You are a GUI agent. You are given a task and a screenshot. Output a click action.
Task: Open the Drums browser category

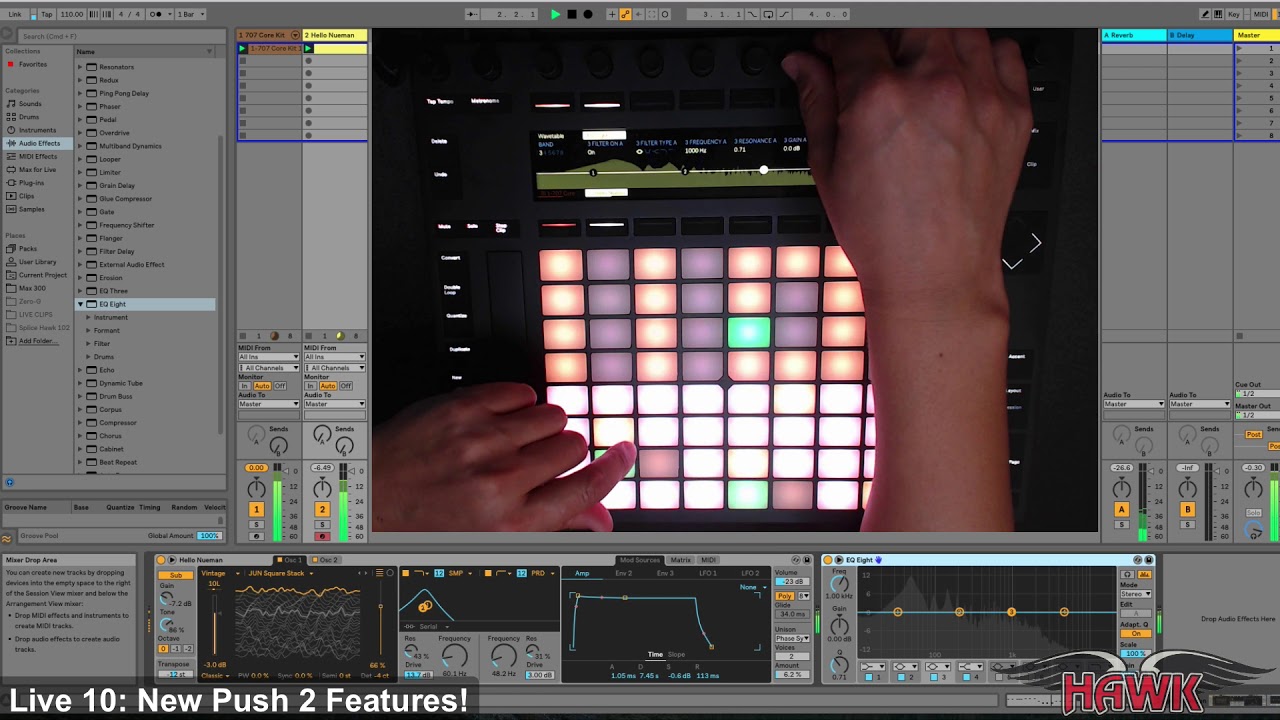tap(29, 117)
